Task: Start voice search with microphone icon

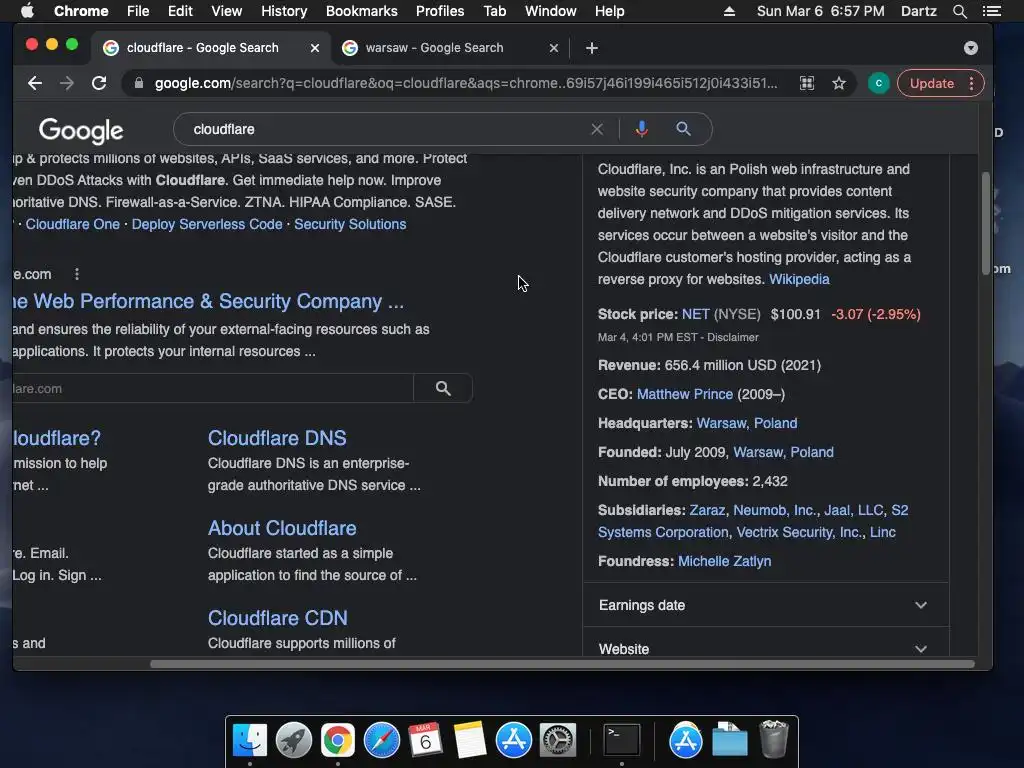Action: pyautogui.click(x=641, y=129)
